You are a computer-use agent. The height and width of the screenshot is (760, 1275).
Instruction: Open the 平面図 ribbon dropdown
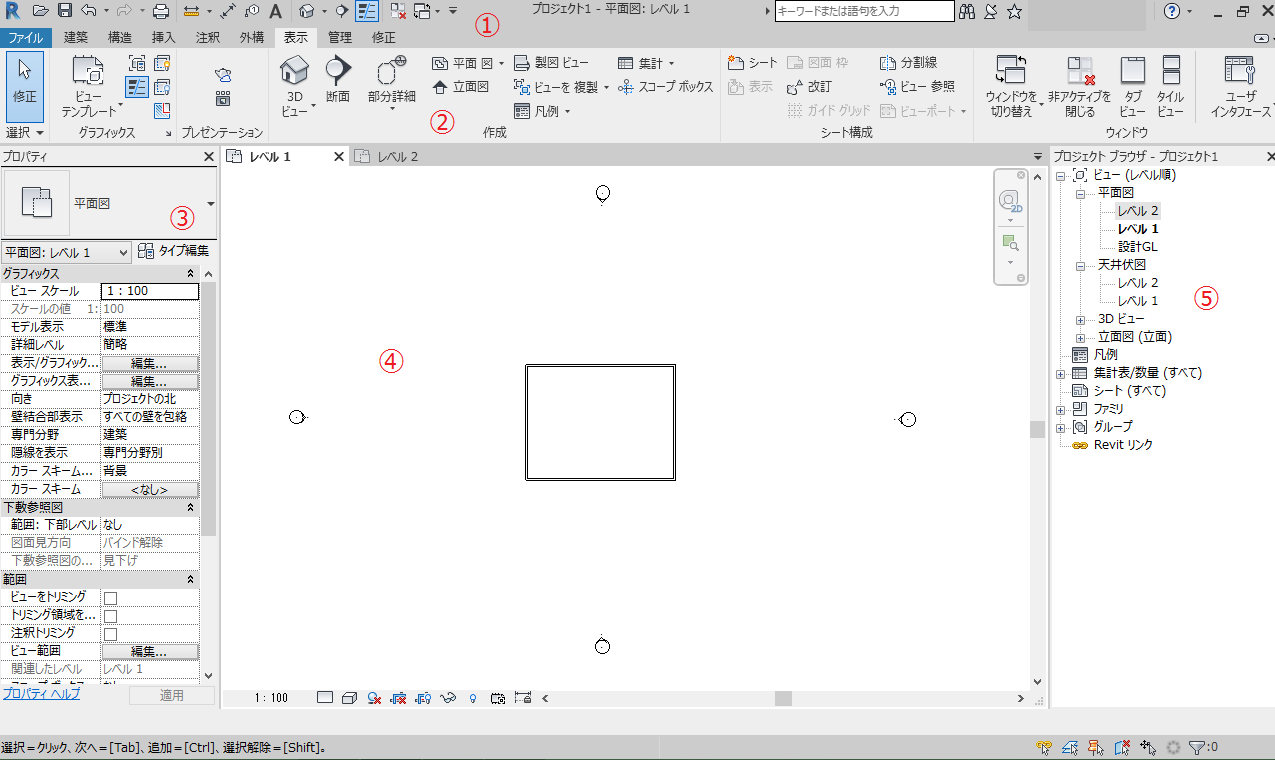(x=501, y=63)
